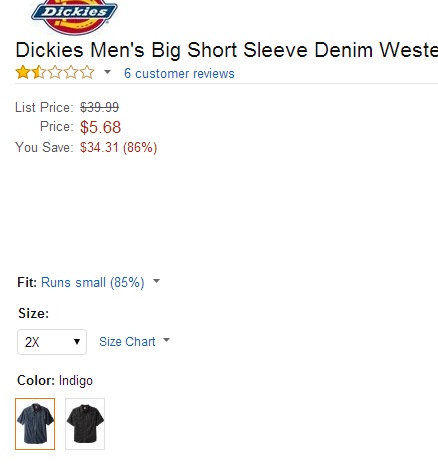Image resolution: width=438 pixels, height=464 pixels.
Task: Click the filled first gold star
Action: pyautogui.click(x=23, y=72)
